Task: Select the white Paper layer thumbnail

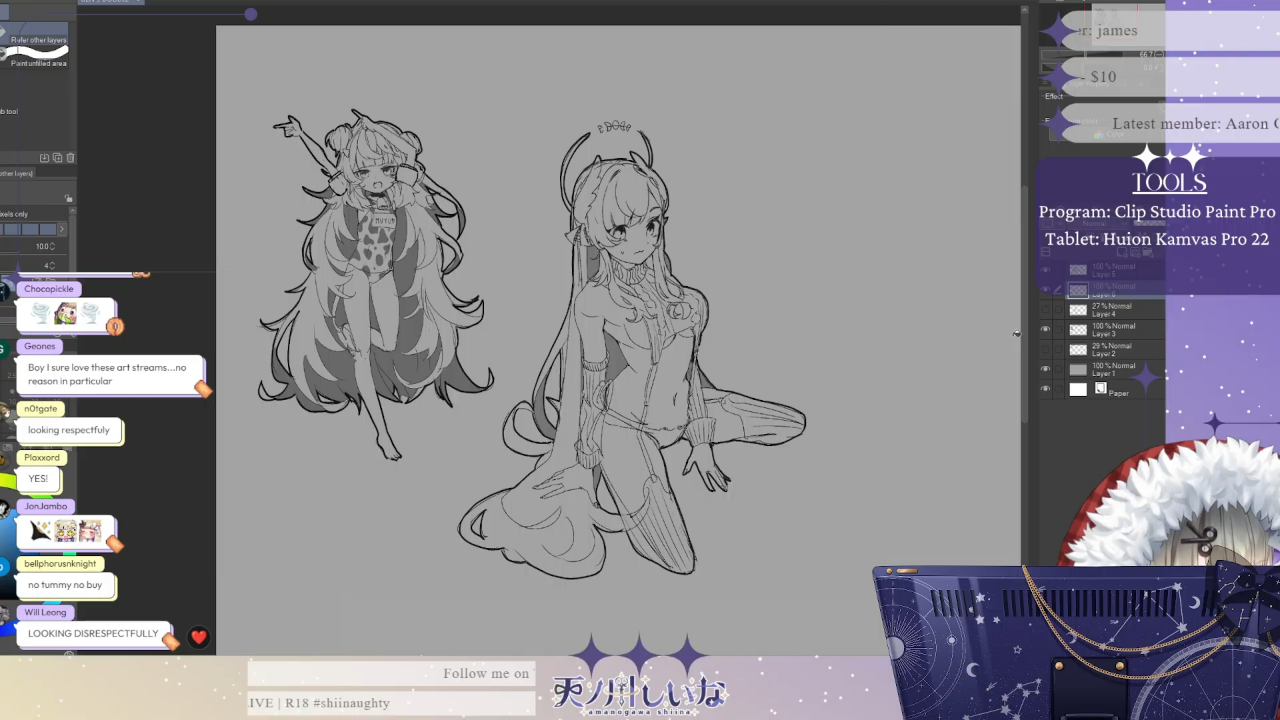Action: [x=1078, y=390]
